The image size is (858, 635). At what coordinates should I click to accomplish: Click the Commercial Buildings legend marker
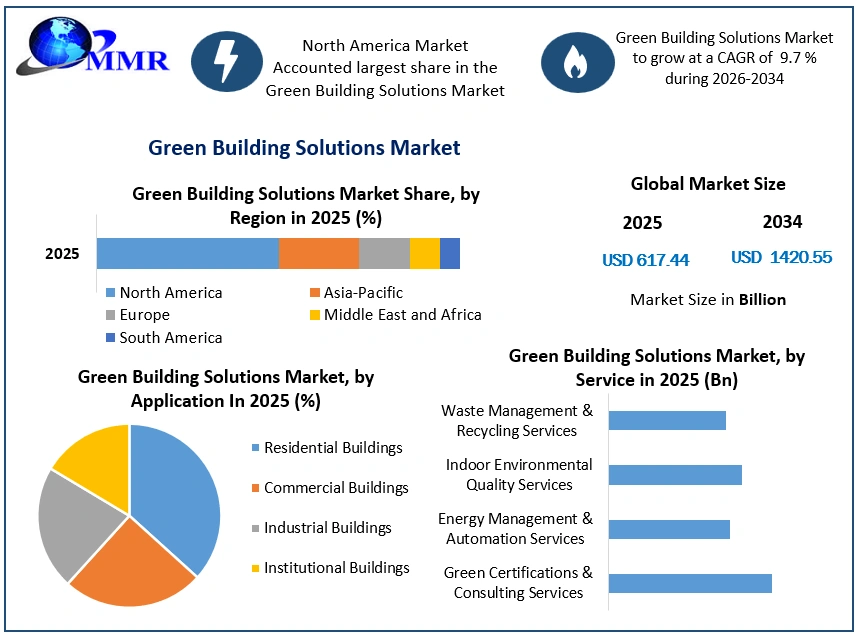pos(255,488)
